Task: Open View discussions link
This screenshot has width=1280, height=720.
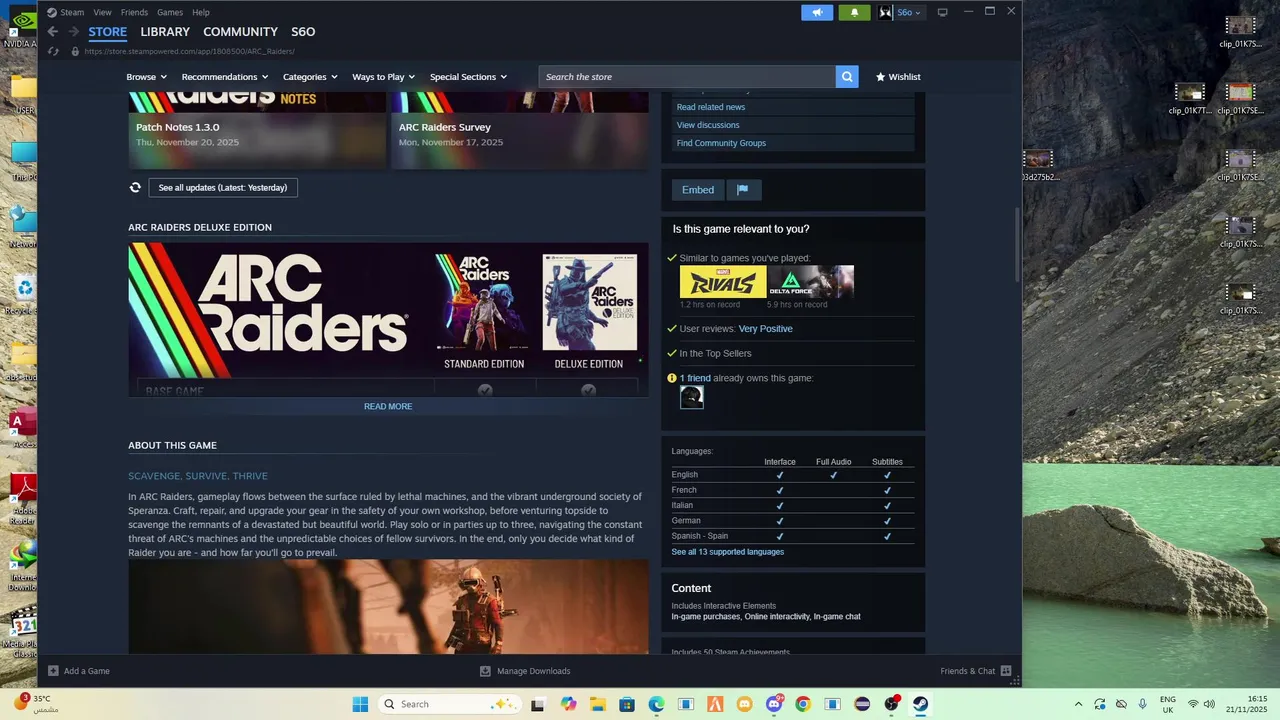Action: tap(708, 125)
